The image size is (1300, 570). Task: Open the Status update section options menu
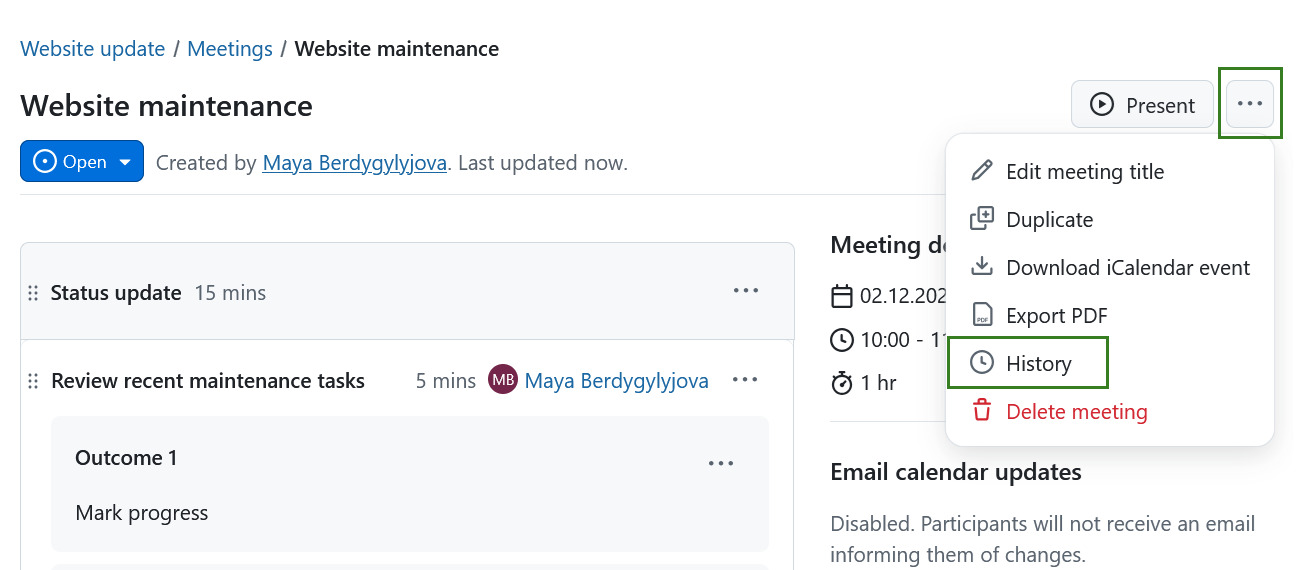pos(746,292)
